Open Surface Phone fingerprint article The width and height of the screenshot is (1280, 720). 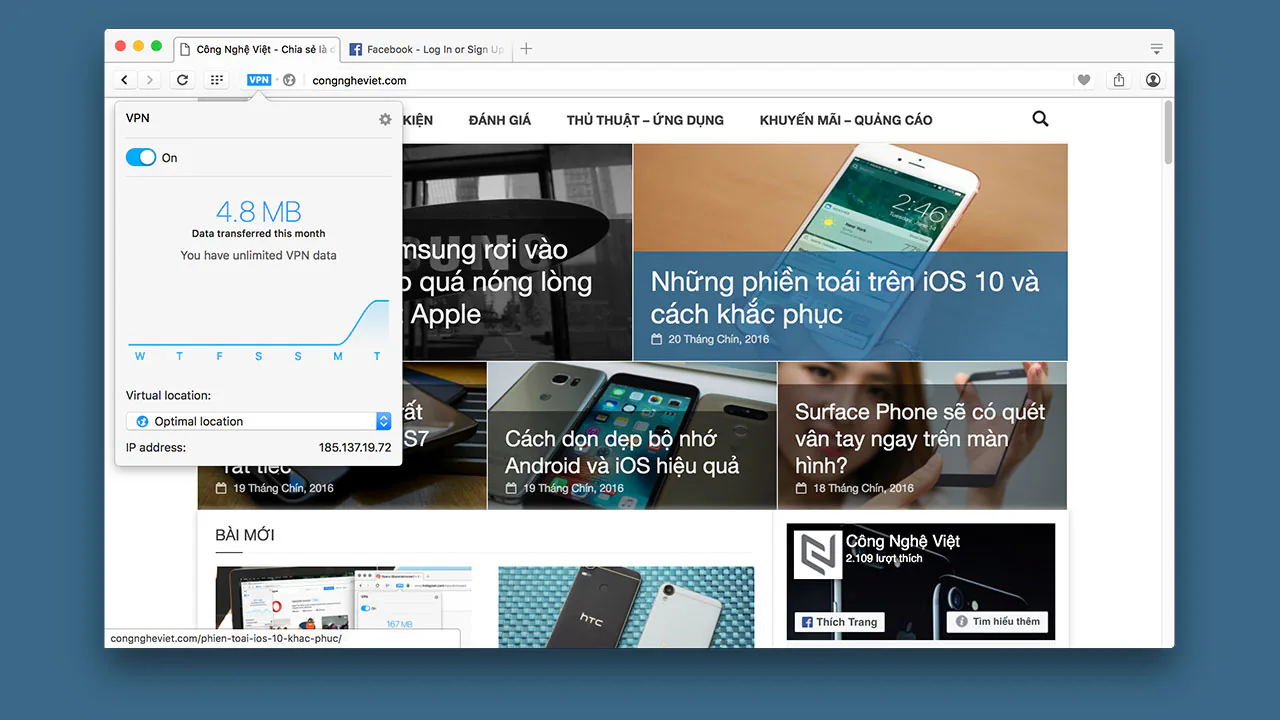[920, 438]
